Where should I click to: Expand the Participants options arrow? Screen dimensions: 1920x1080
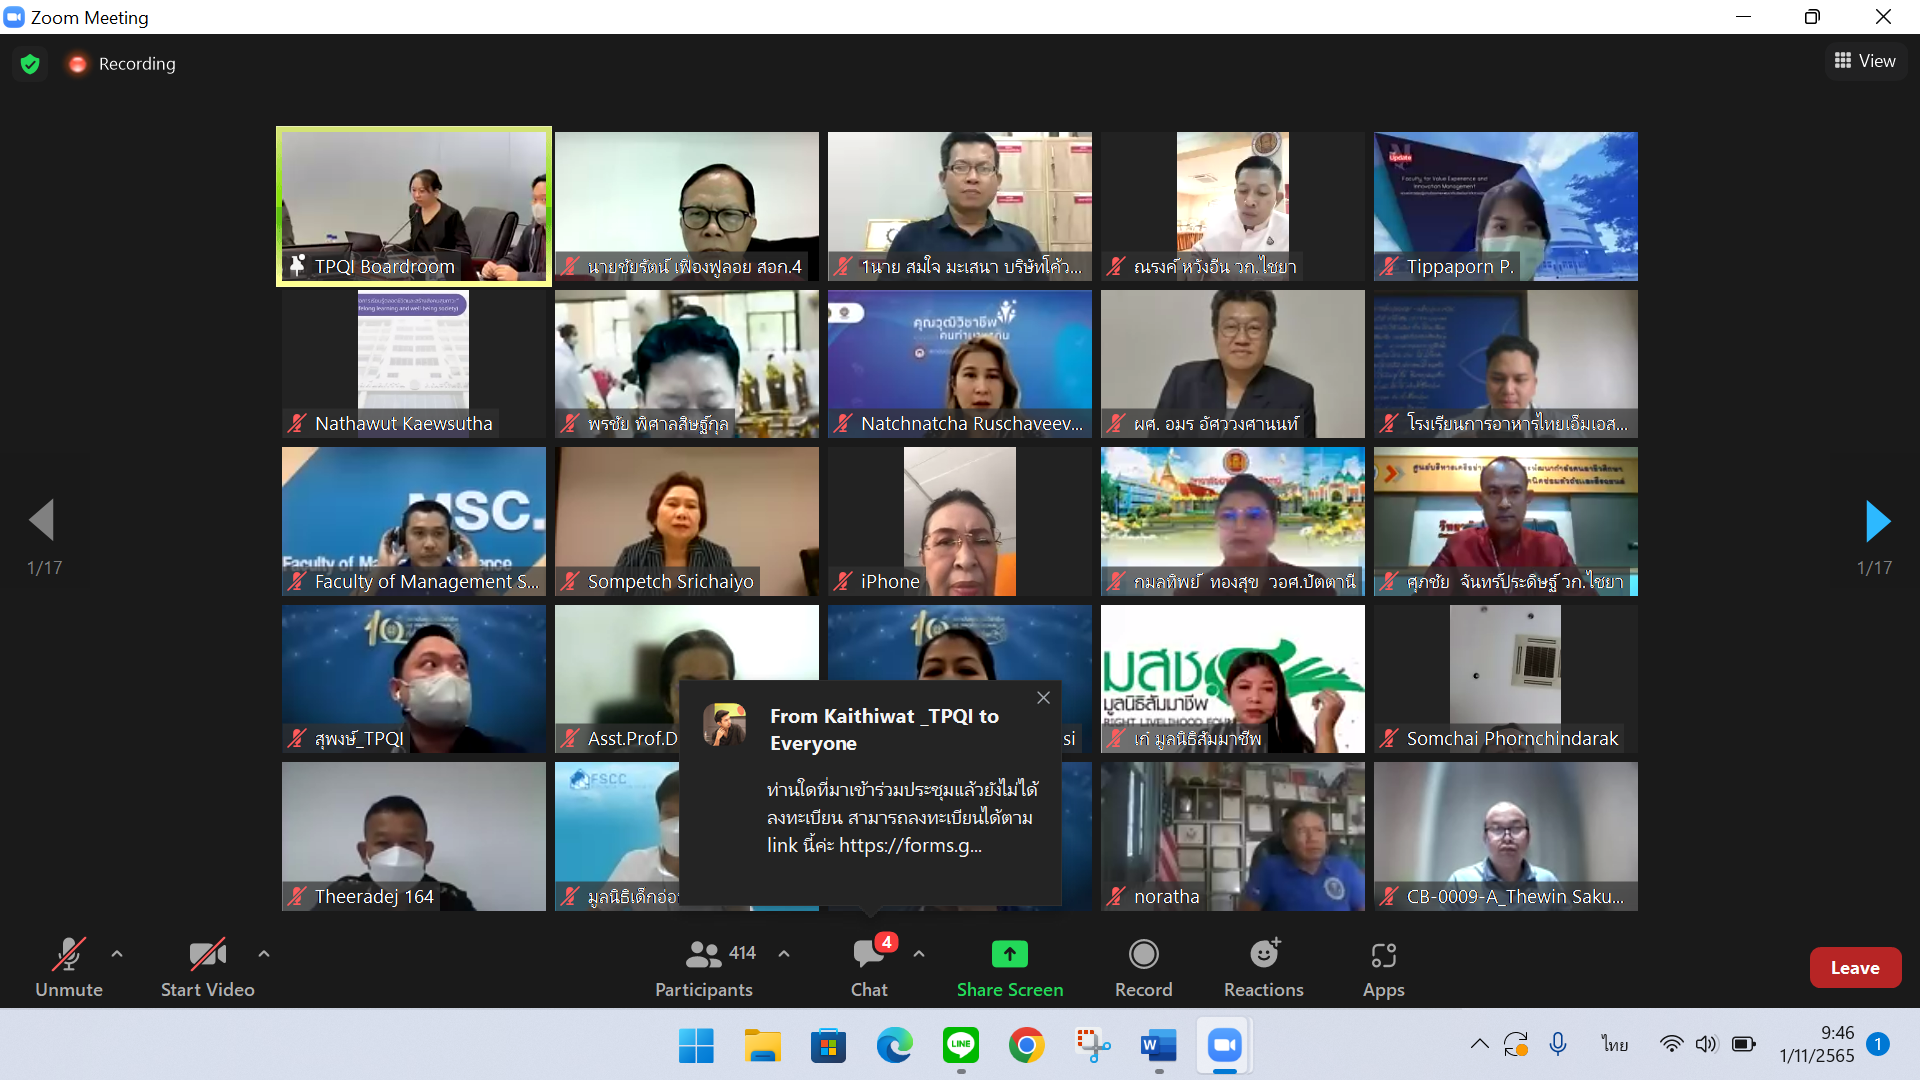(784, 954)
